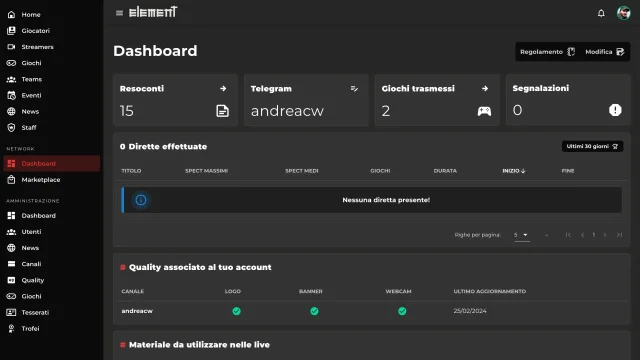Open Streamers in the sidebar
Image resolution: width=640 pixels, height=360 pixels.
(x=51, y=47)
